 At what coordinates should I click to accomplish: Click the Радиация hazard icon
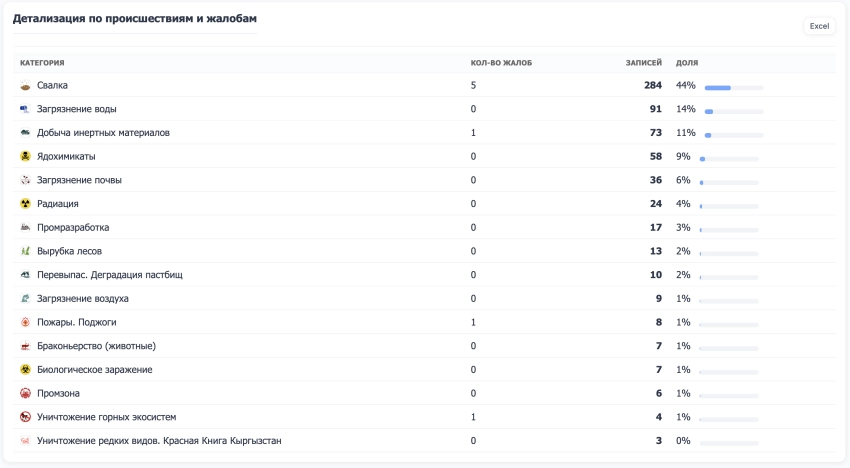25,204
